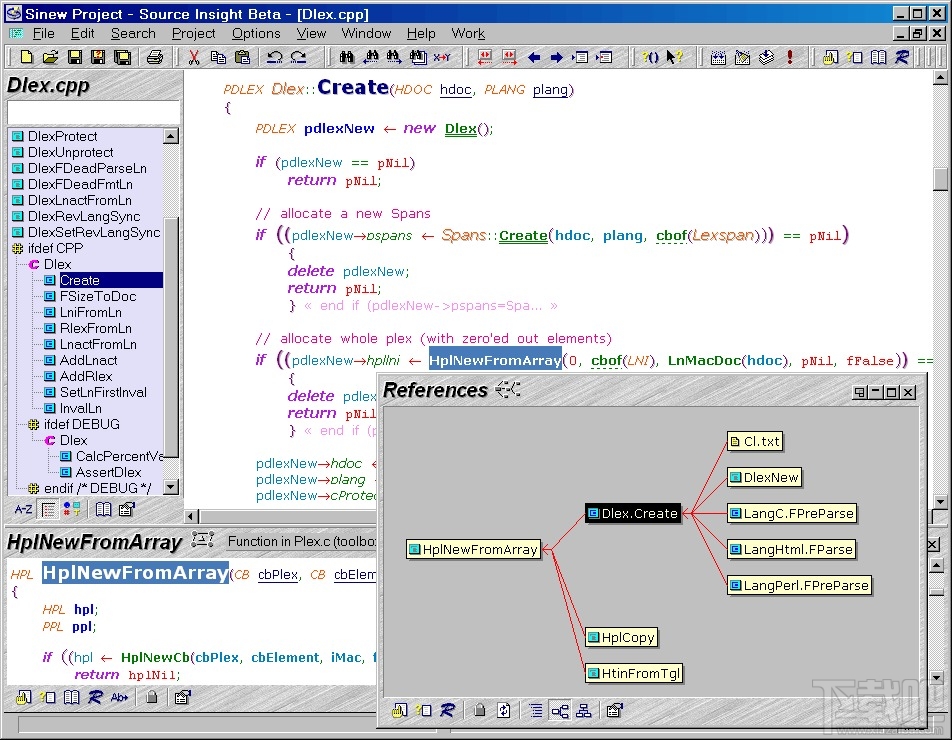952x740 pixels.
Task: Collapse the ifdef CPP tree node
Action: (x=17, y=249)
